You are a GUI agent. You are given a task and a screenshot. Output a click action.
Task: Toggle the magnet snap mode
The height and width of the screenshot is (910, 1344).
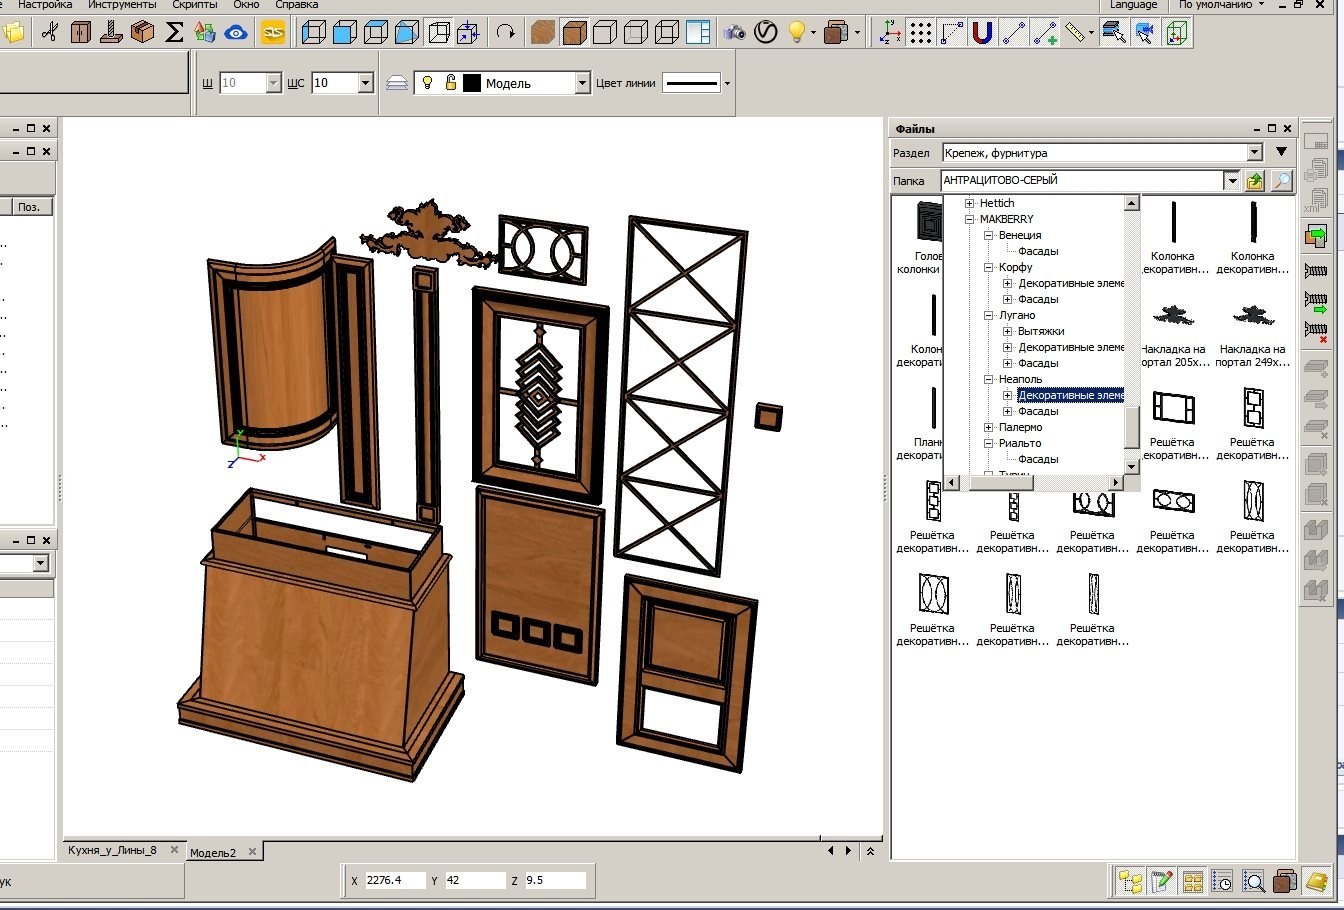tap(982, 33)
